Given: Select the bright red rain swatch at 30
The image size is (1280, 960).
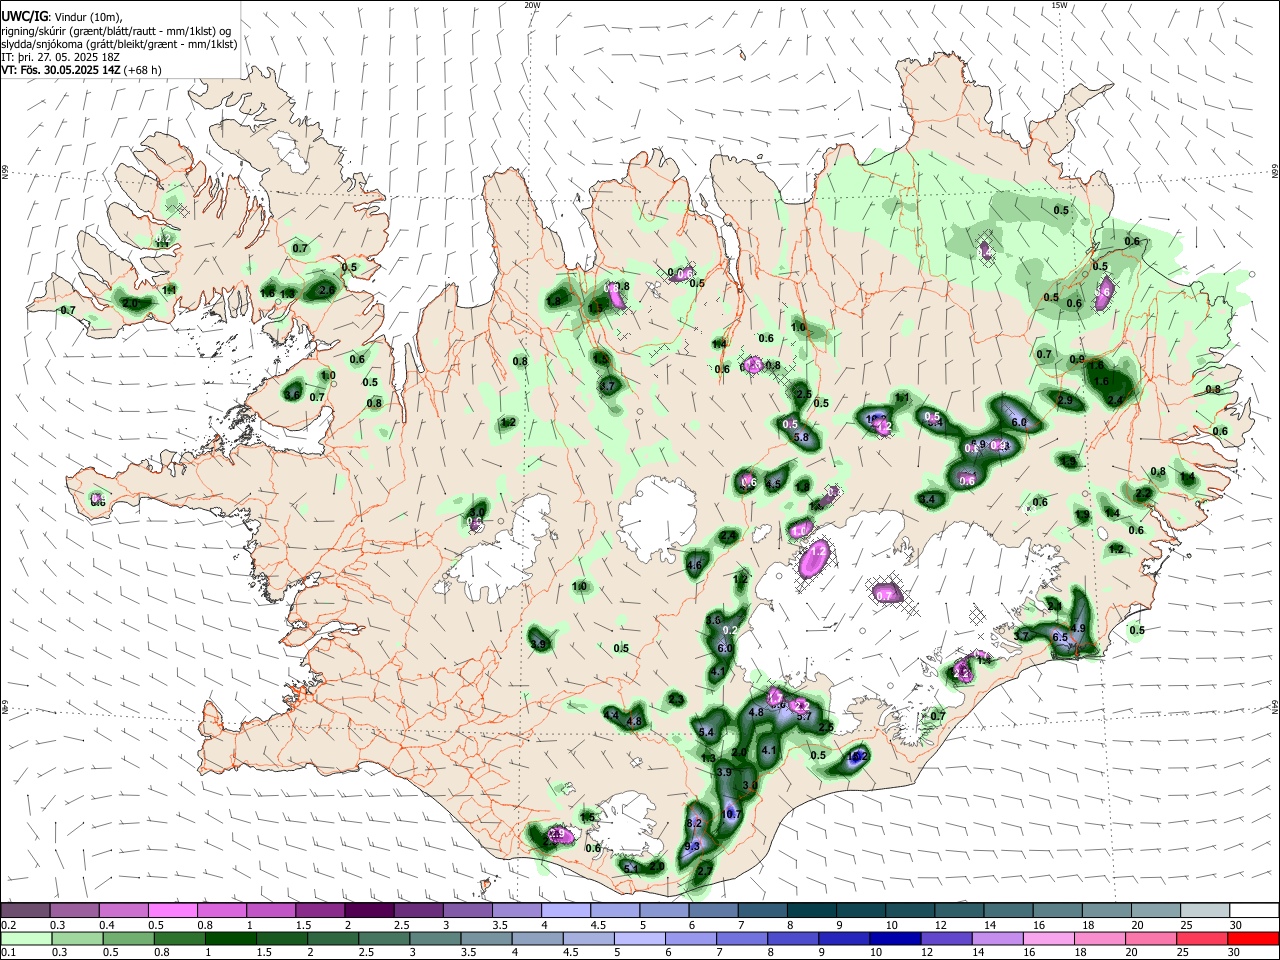Looking at the screenshot, I should [1254, 939].
